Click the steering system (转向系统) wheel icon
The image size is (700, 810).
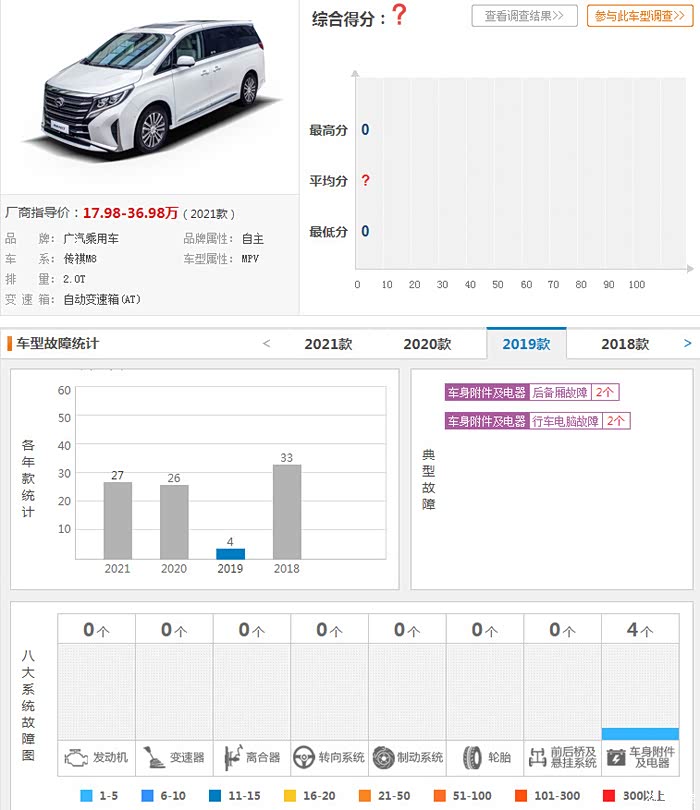coord(303,757)
